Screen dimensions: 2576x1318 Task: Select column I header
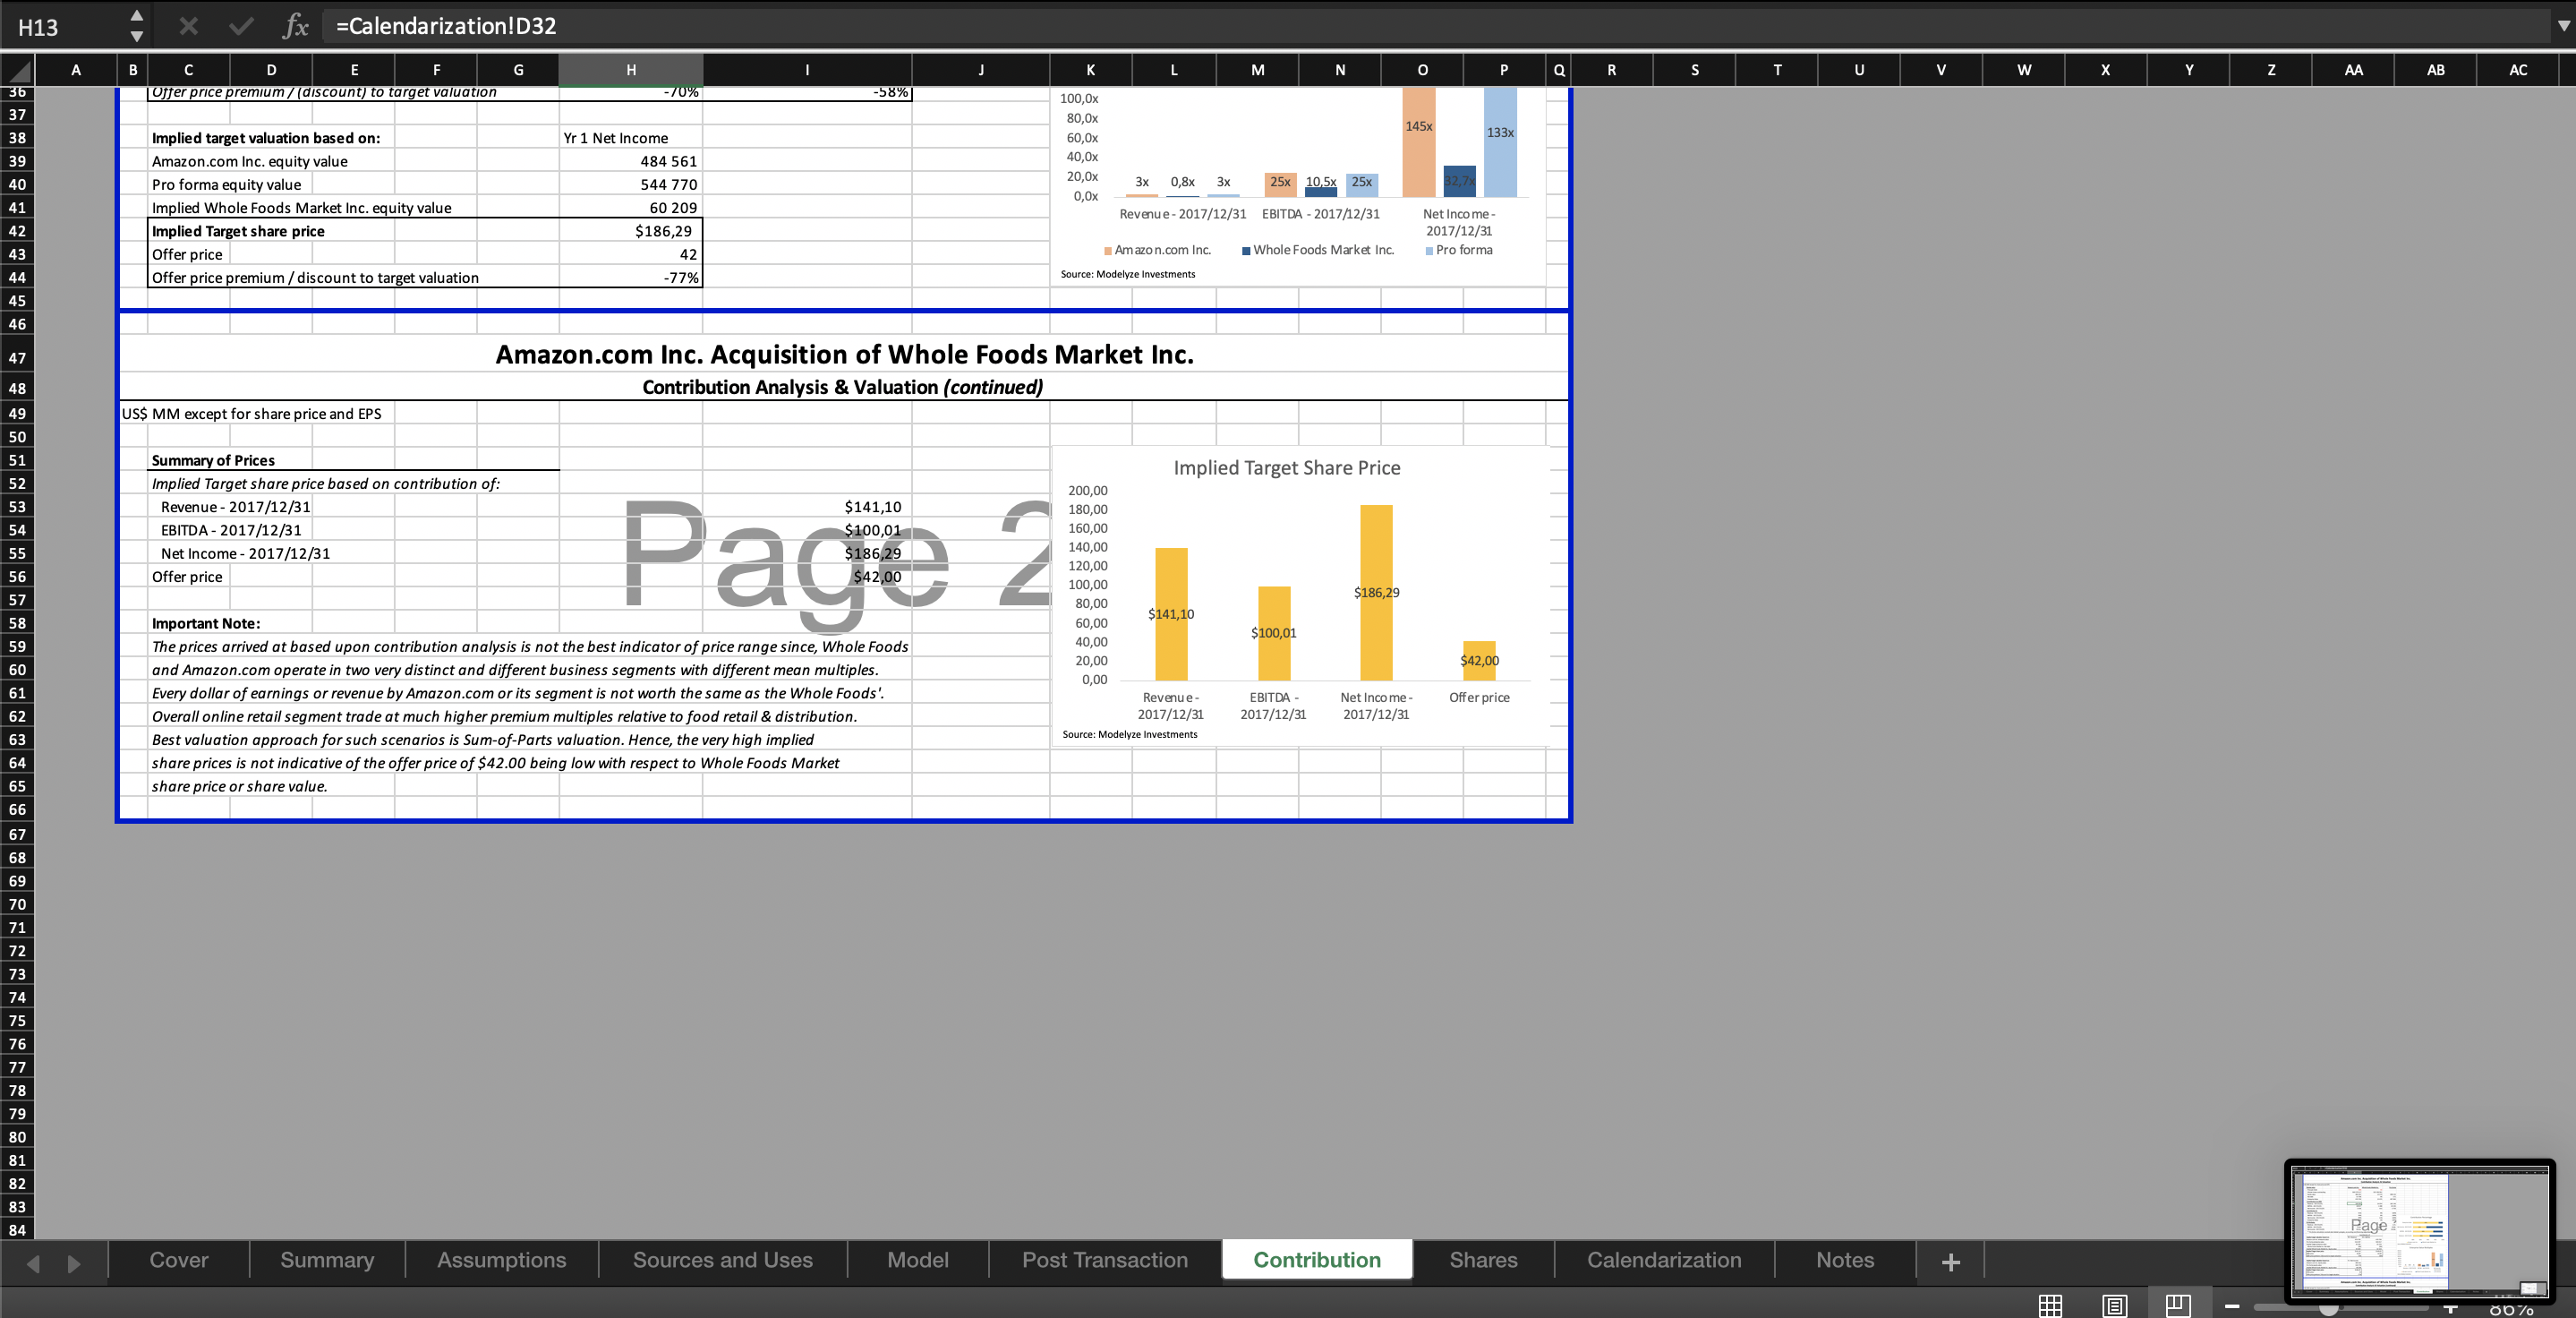[x=807, y=70]
